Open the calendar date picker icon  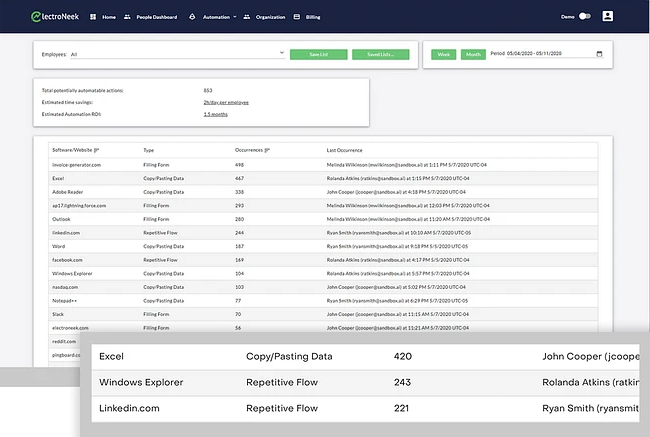pos(598,54)
